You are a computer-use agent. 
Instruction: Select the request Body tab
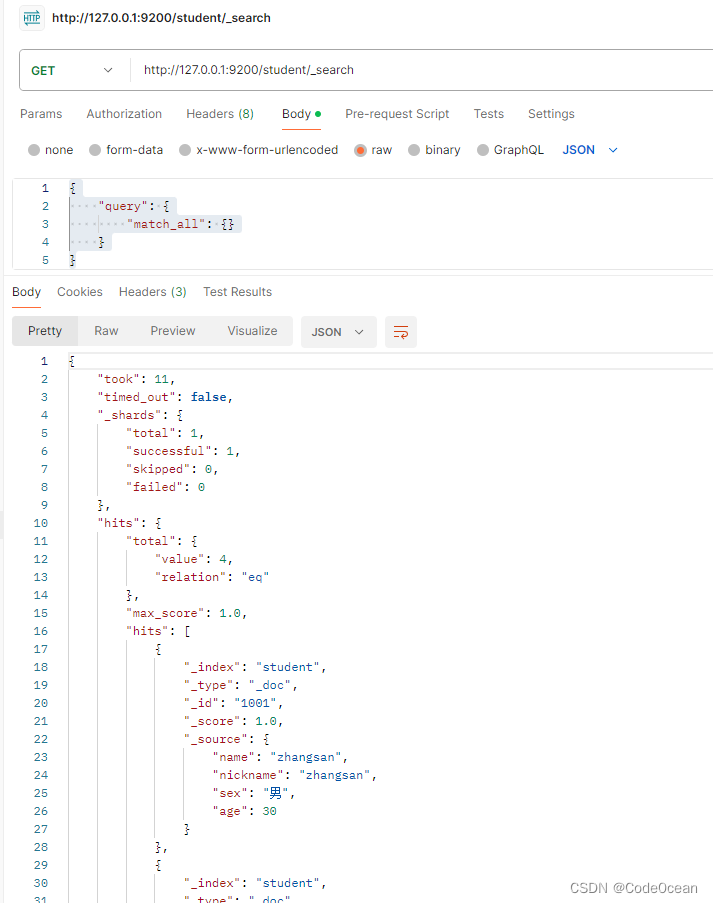click(x=301, y=114)
